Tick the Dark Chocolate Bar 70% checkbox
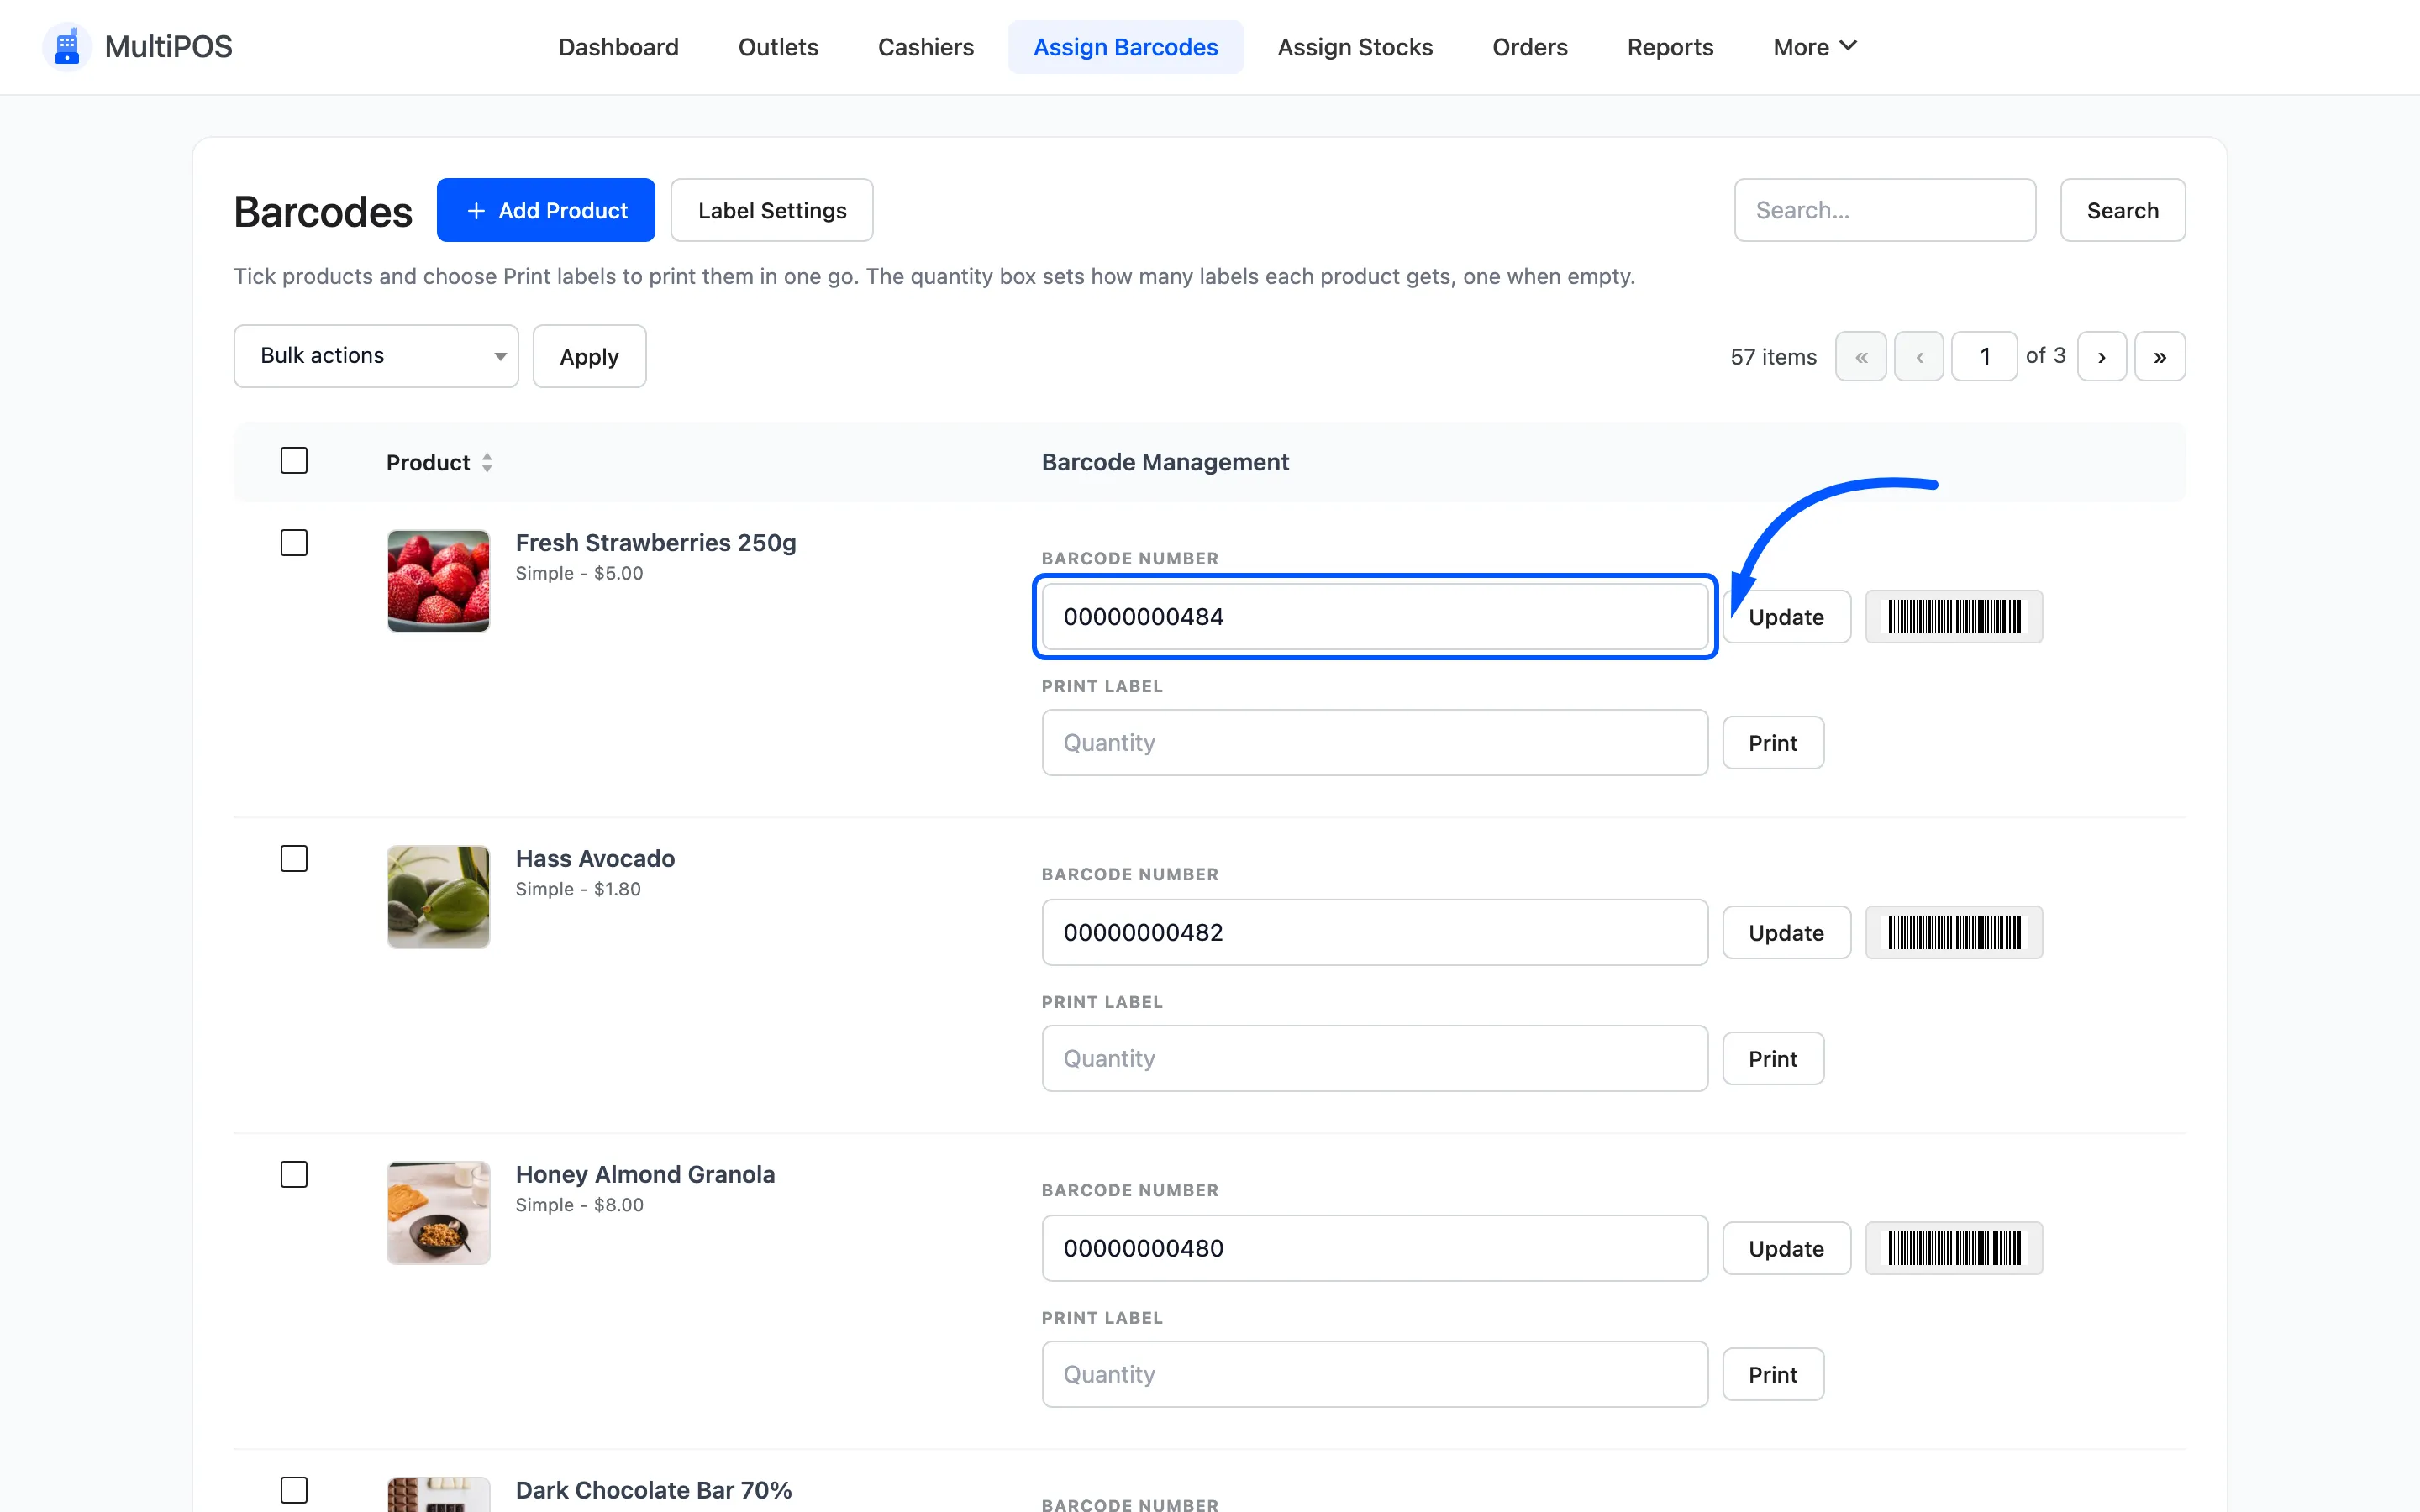Image resolution: width=2420 pixels, height=1512 pixels. 294,1491
